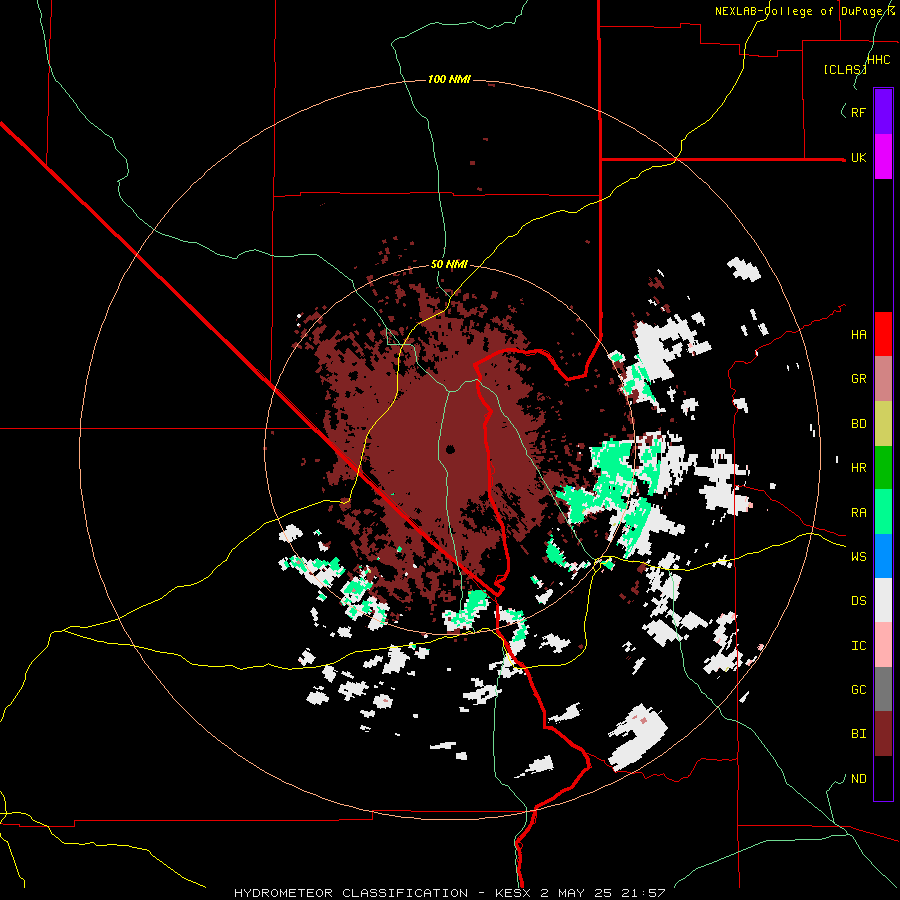Select the "IC" legend label
Viewport: 900px width, 900px height.
[x=858, y=646]
